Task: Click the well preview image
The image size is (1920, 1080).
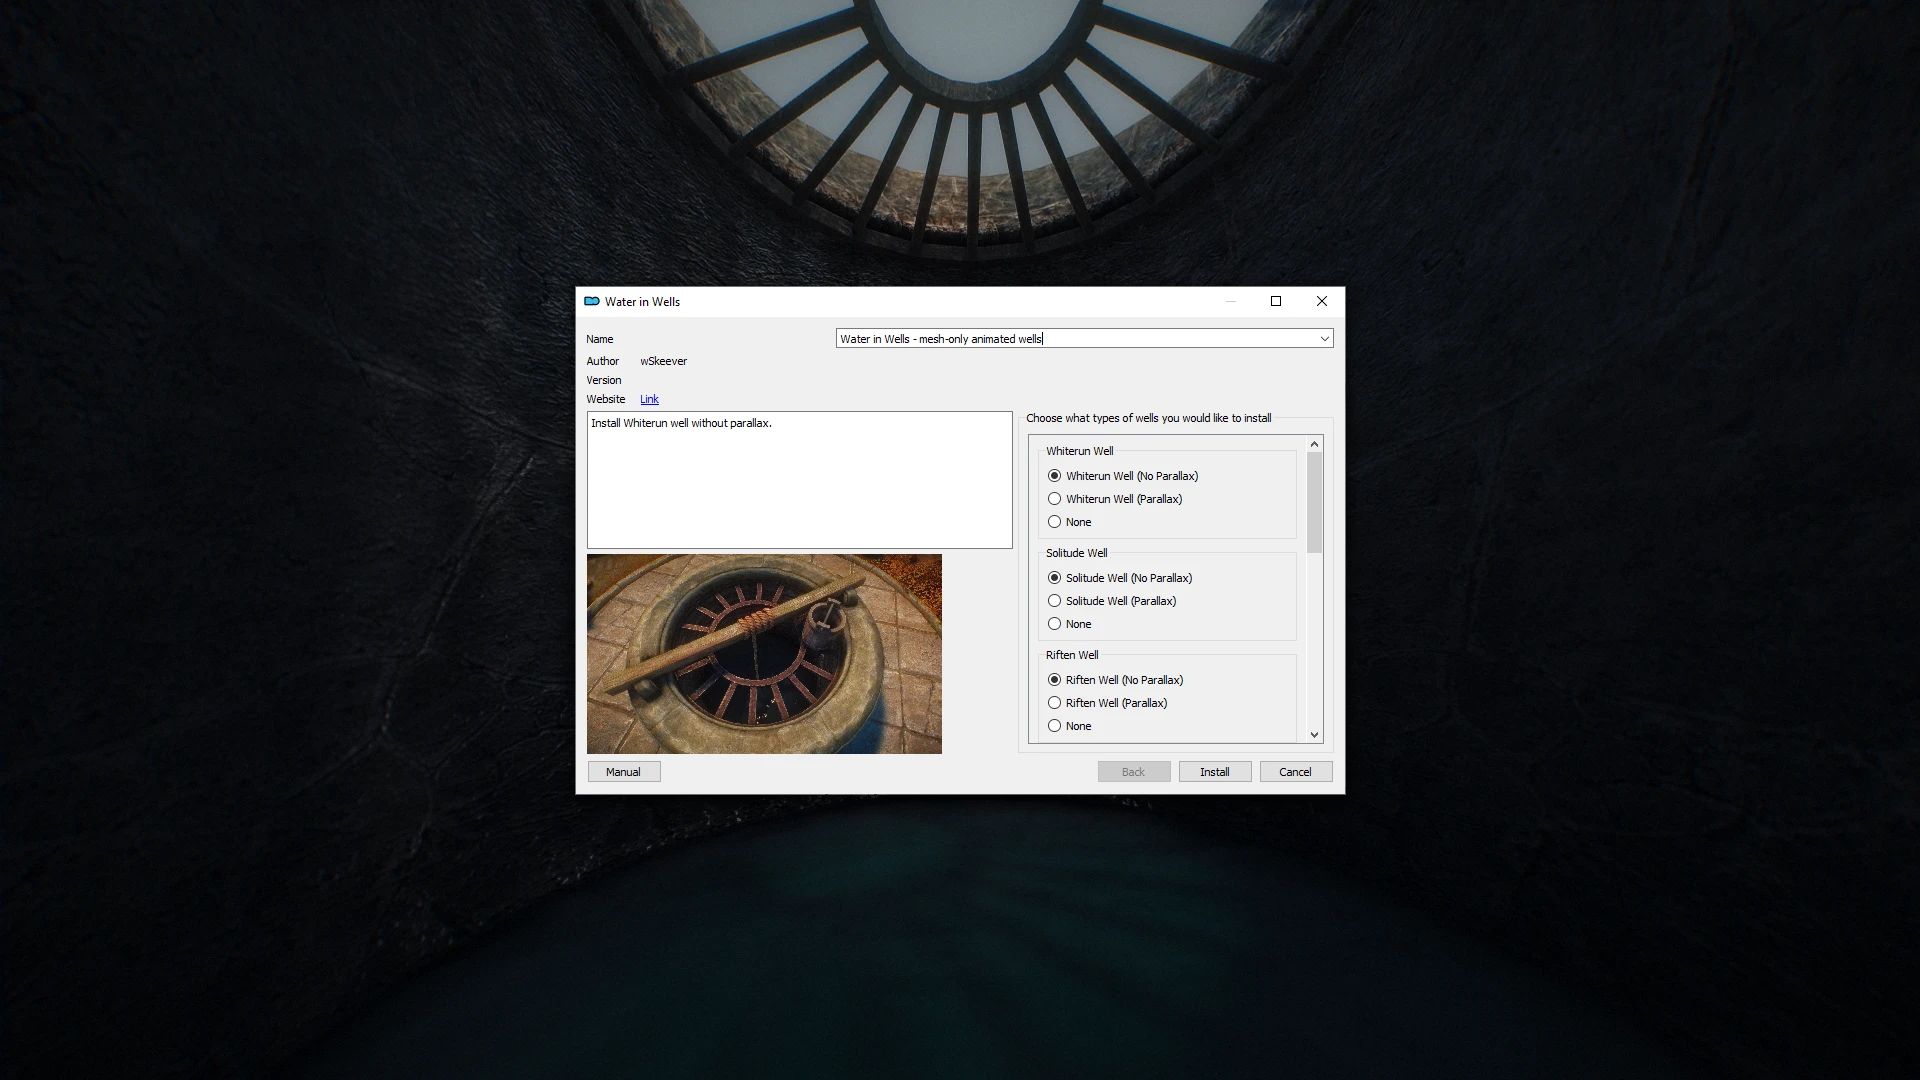Action: click(764, 653)
